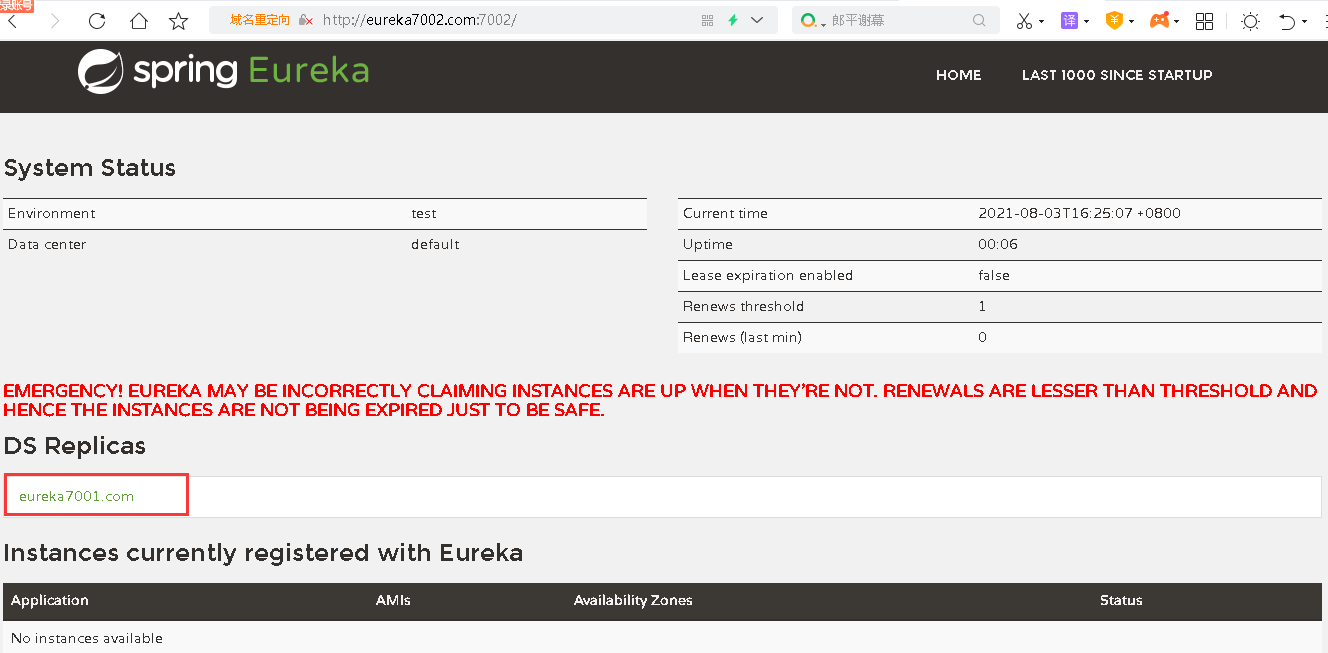
Task: Click the Renews threshold label
Action: (x=743, y=306)
